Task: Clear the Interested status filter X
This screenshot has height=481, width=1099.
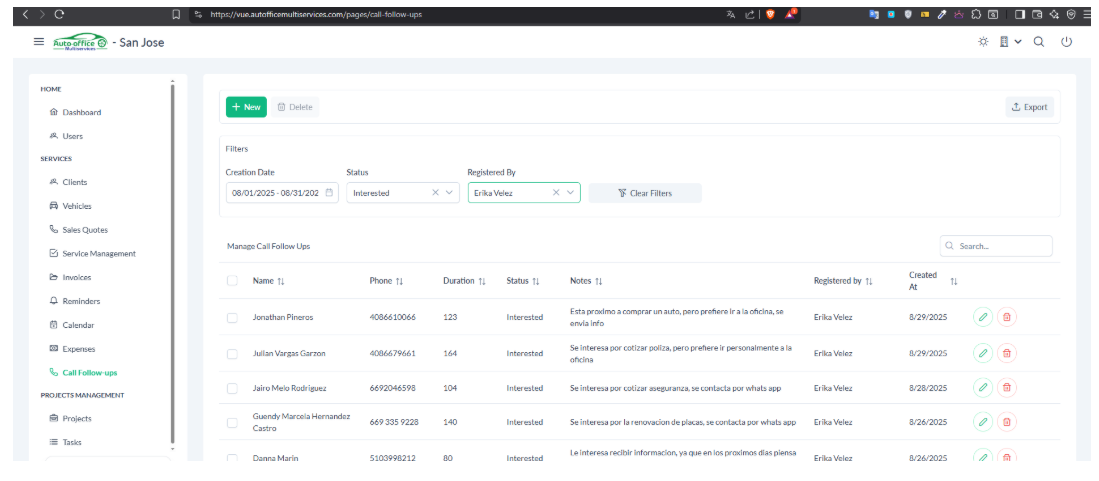Action: pos(435,193)
